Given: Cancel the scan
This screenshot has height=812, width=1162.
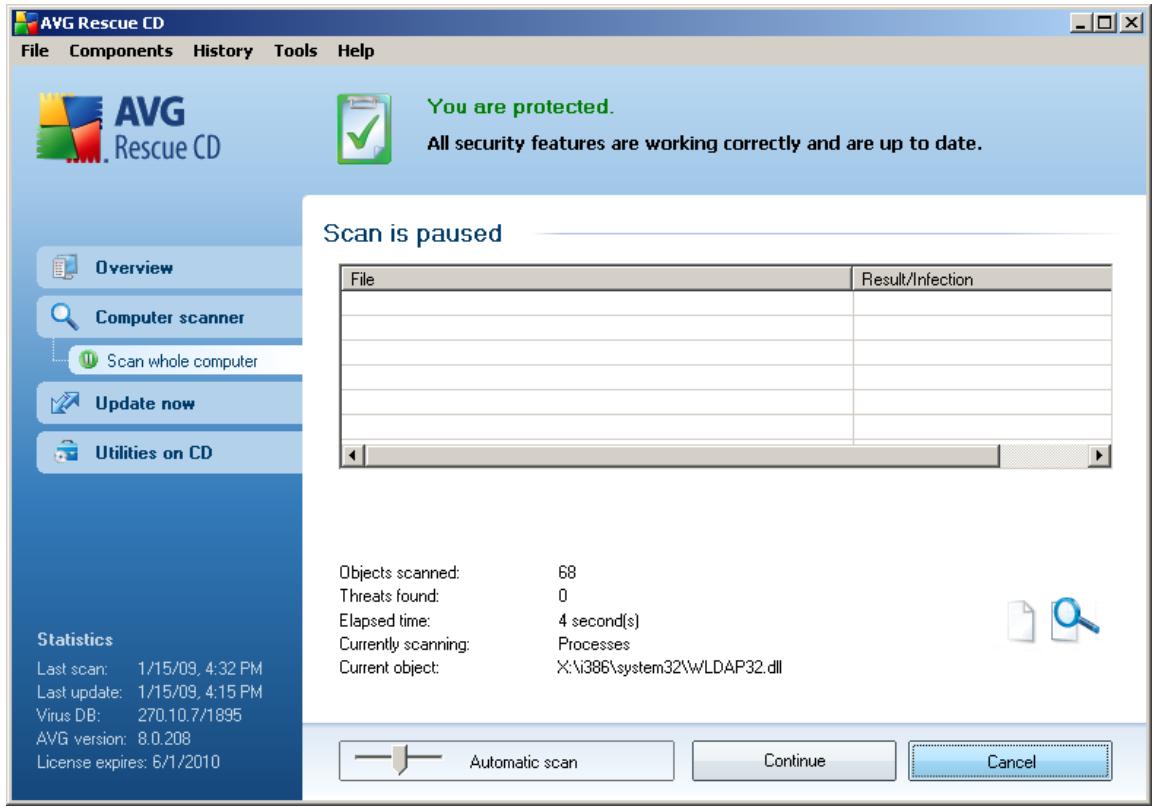Looking at the screenshot, I should [x=1011, y=761].
